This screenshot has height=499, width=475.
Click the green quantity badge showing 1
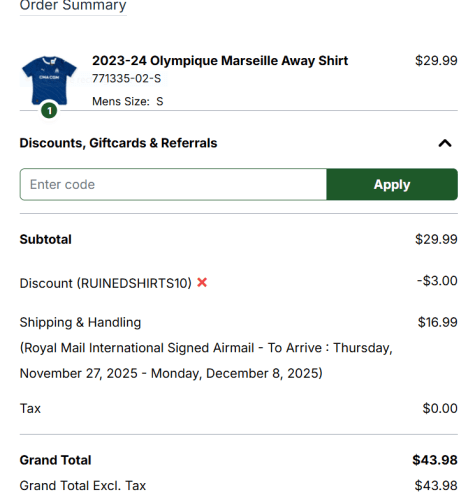coord(49,111)
